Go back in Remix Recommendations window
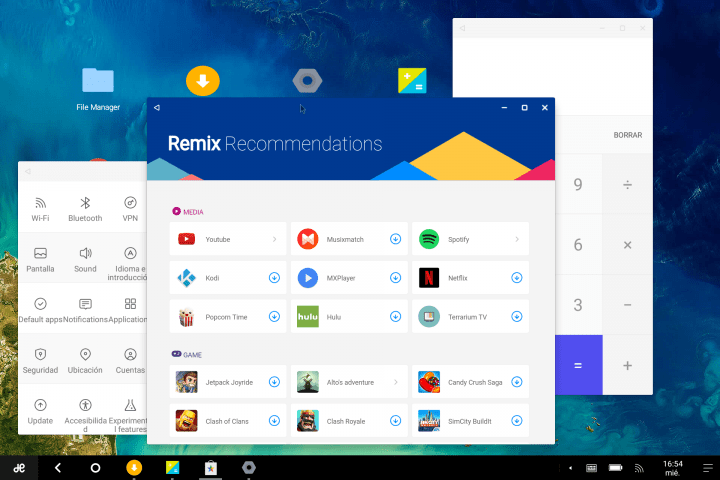Viewport: 720px width, 480px height. [x=157, y=107]
